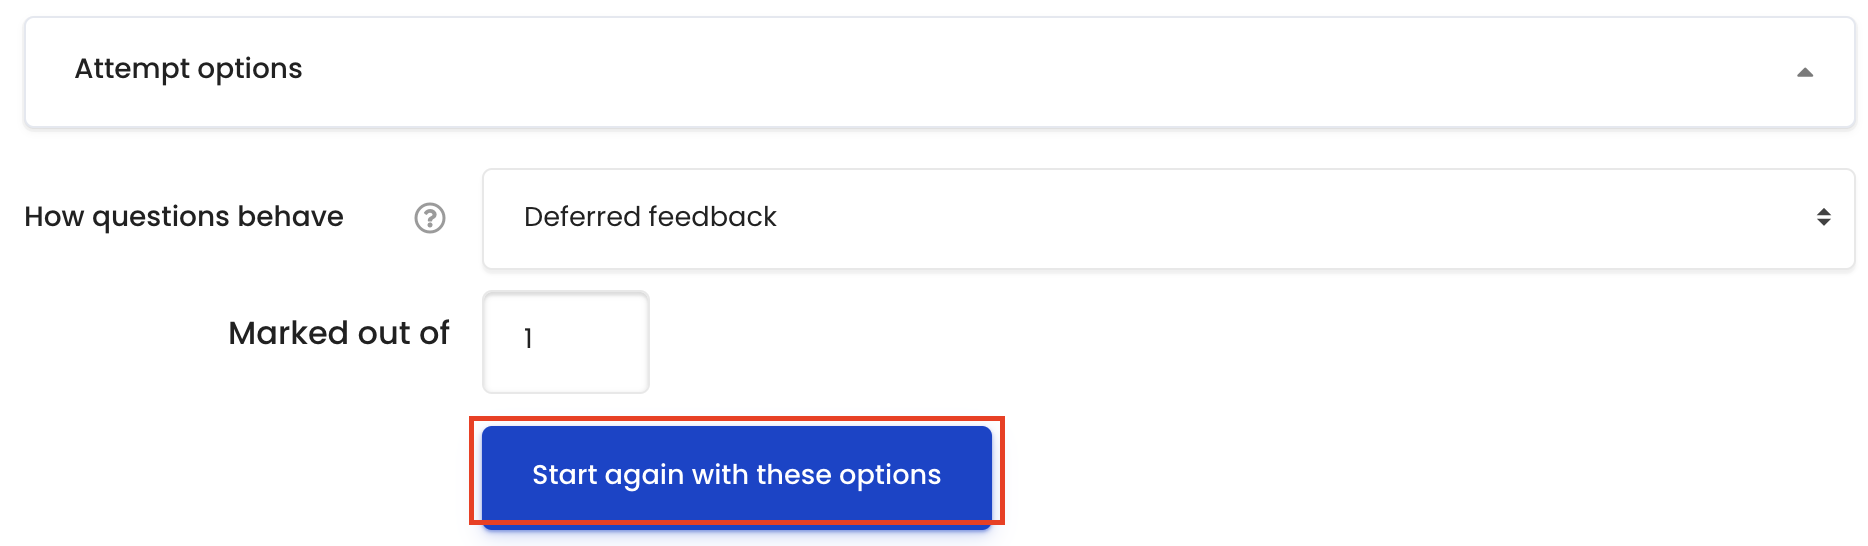Click the Marked out of label
This screenshot has width=1868, height=546.
tap(339, 333)
